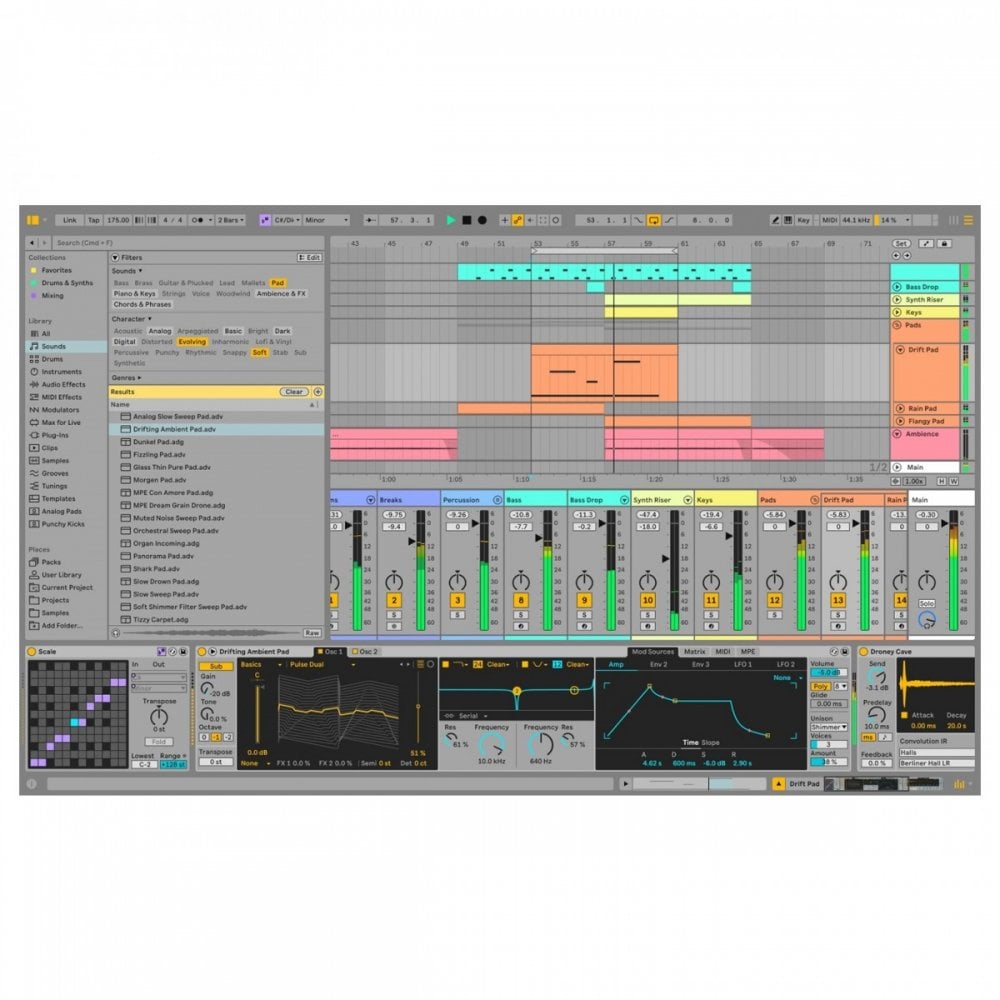Toggle Link sync on
The image size is (1000, 1000).
point(70,220)
